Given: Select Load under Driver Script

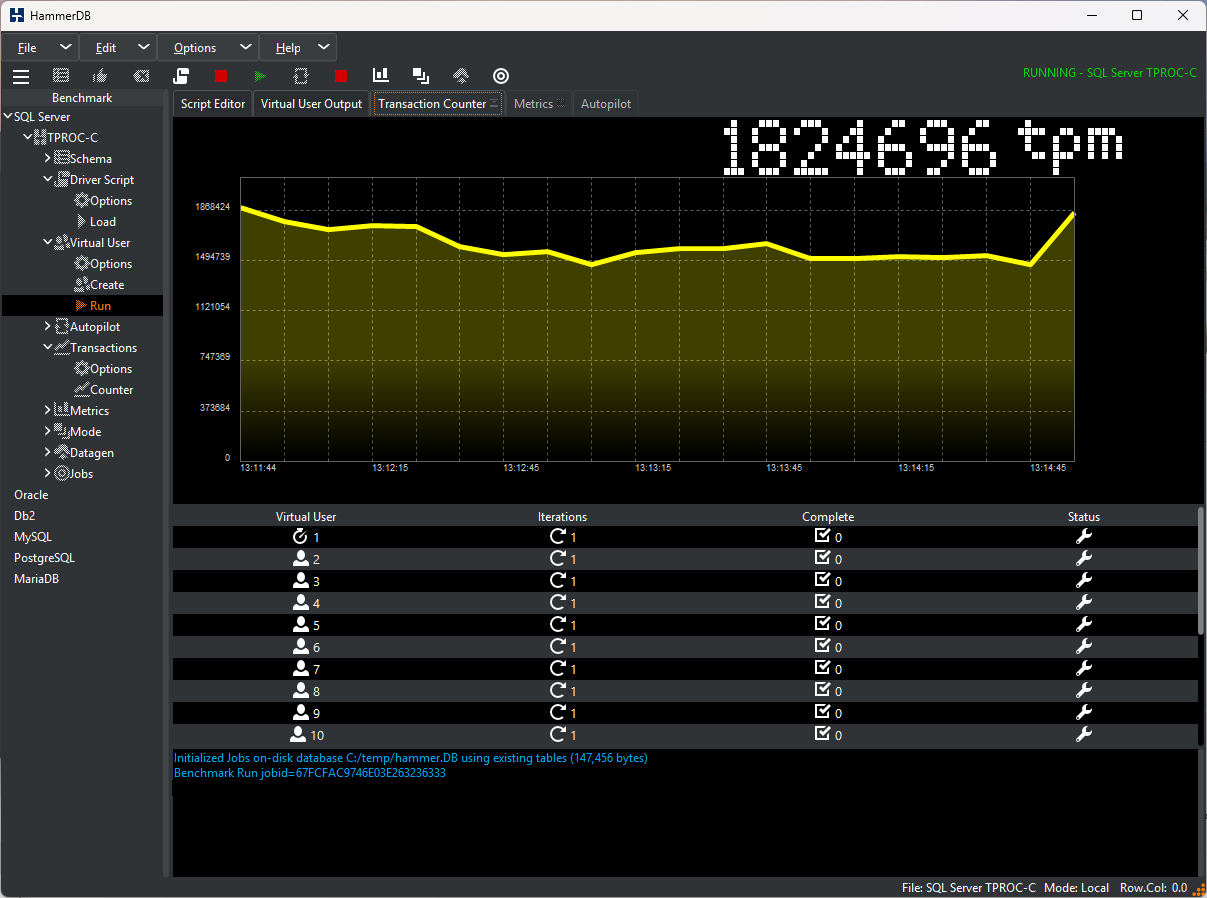Looking at the screenshot, I should click(103, 222).
